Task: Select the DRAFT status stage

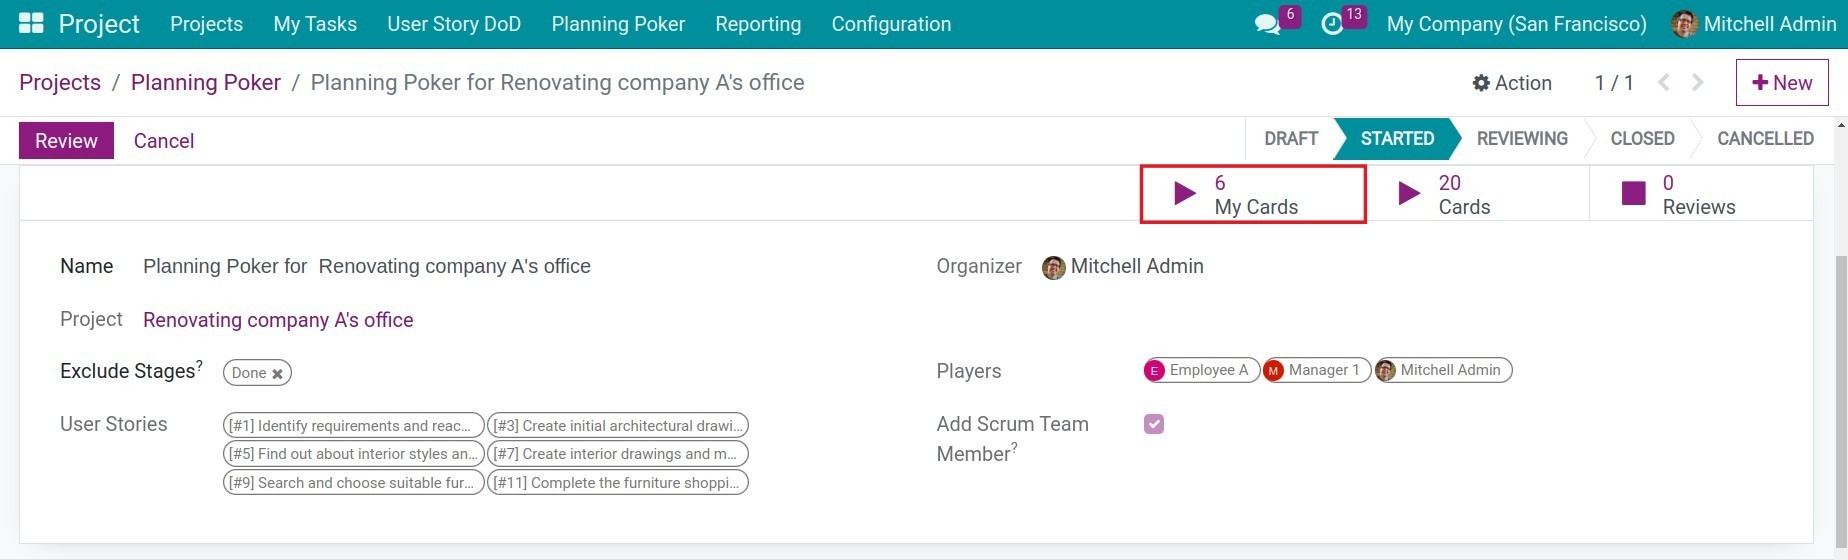Action: click(1291, 138)
